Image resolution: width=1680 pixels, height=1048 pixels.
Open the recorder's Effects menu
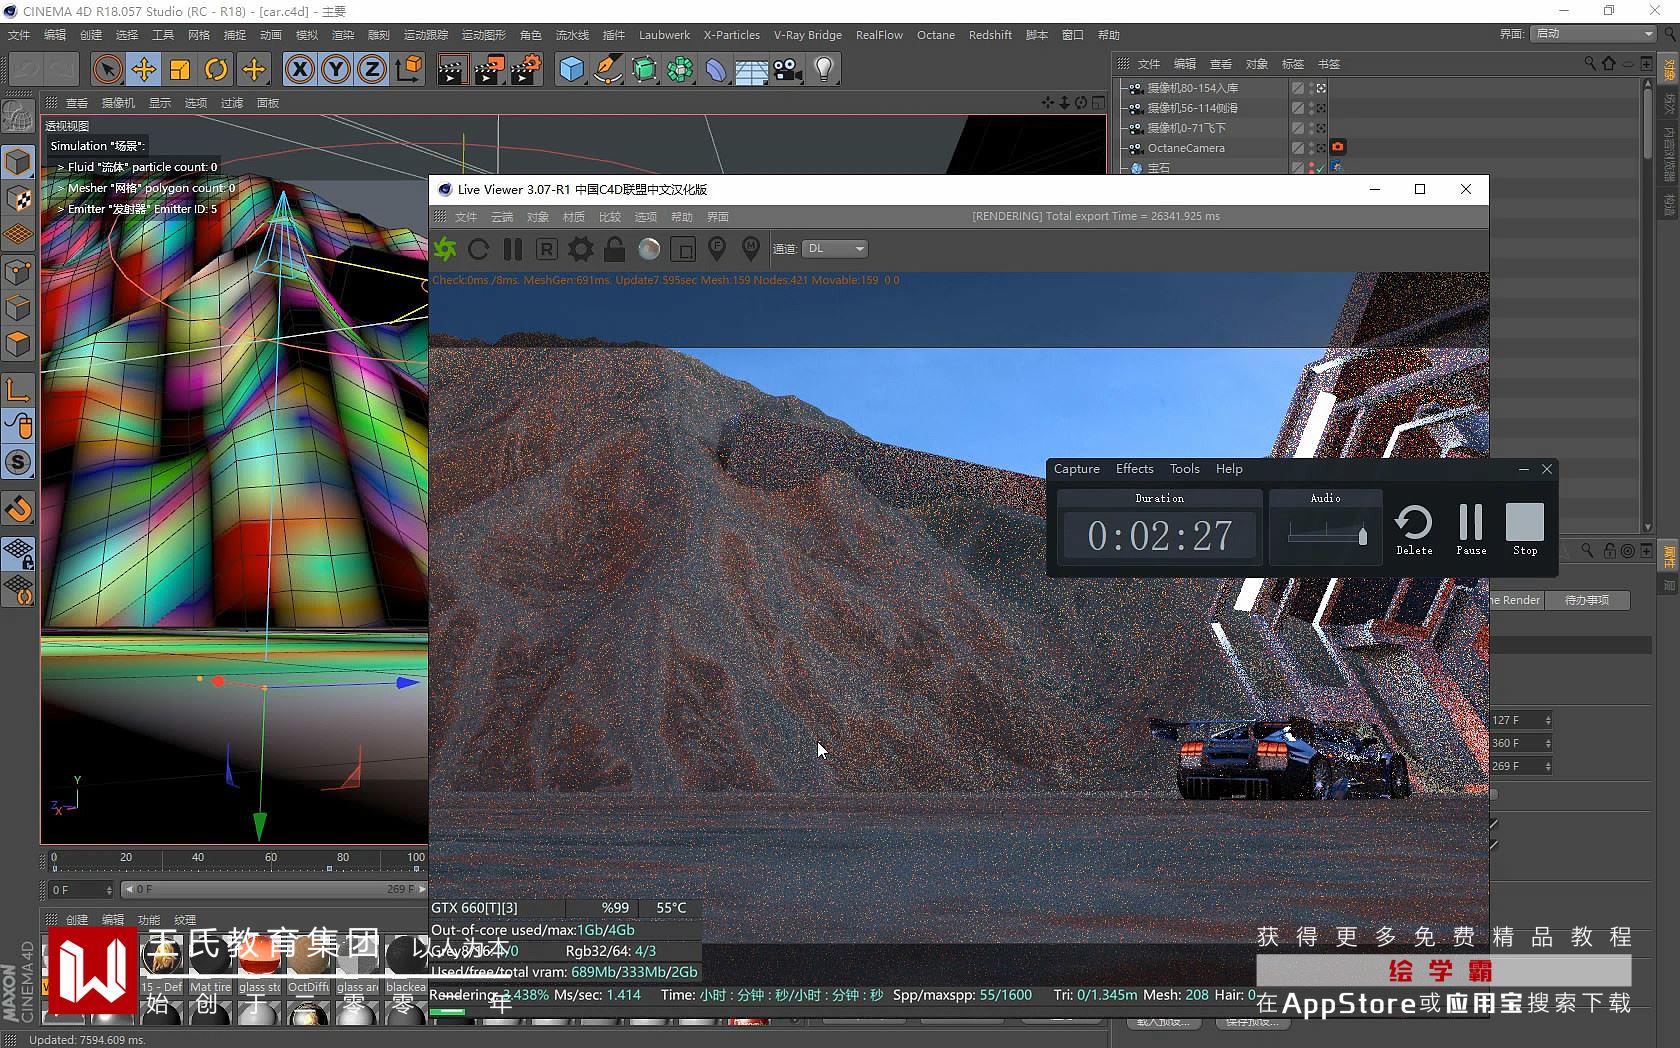coord(1135,469)
